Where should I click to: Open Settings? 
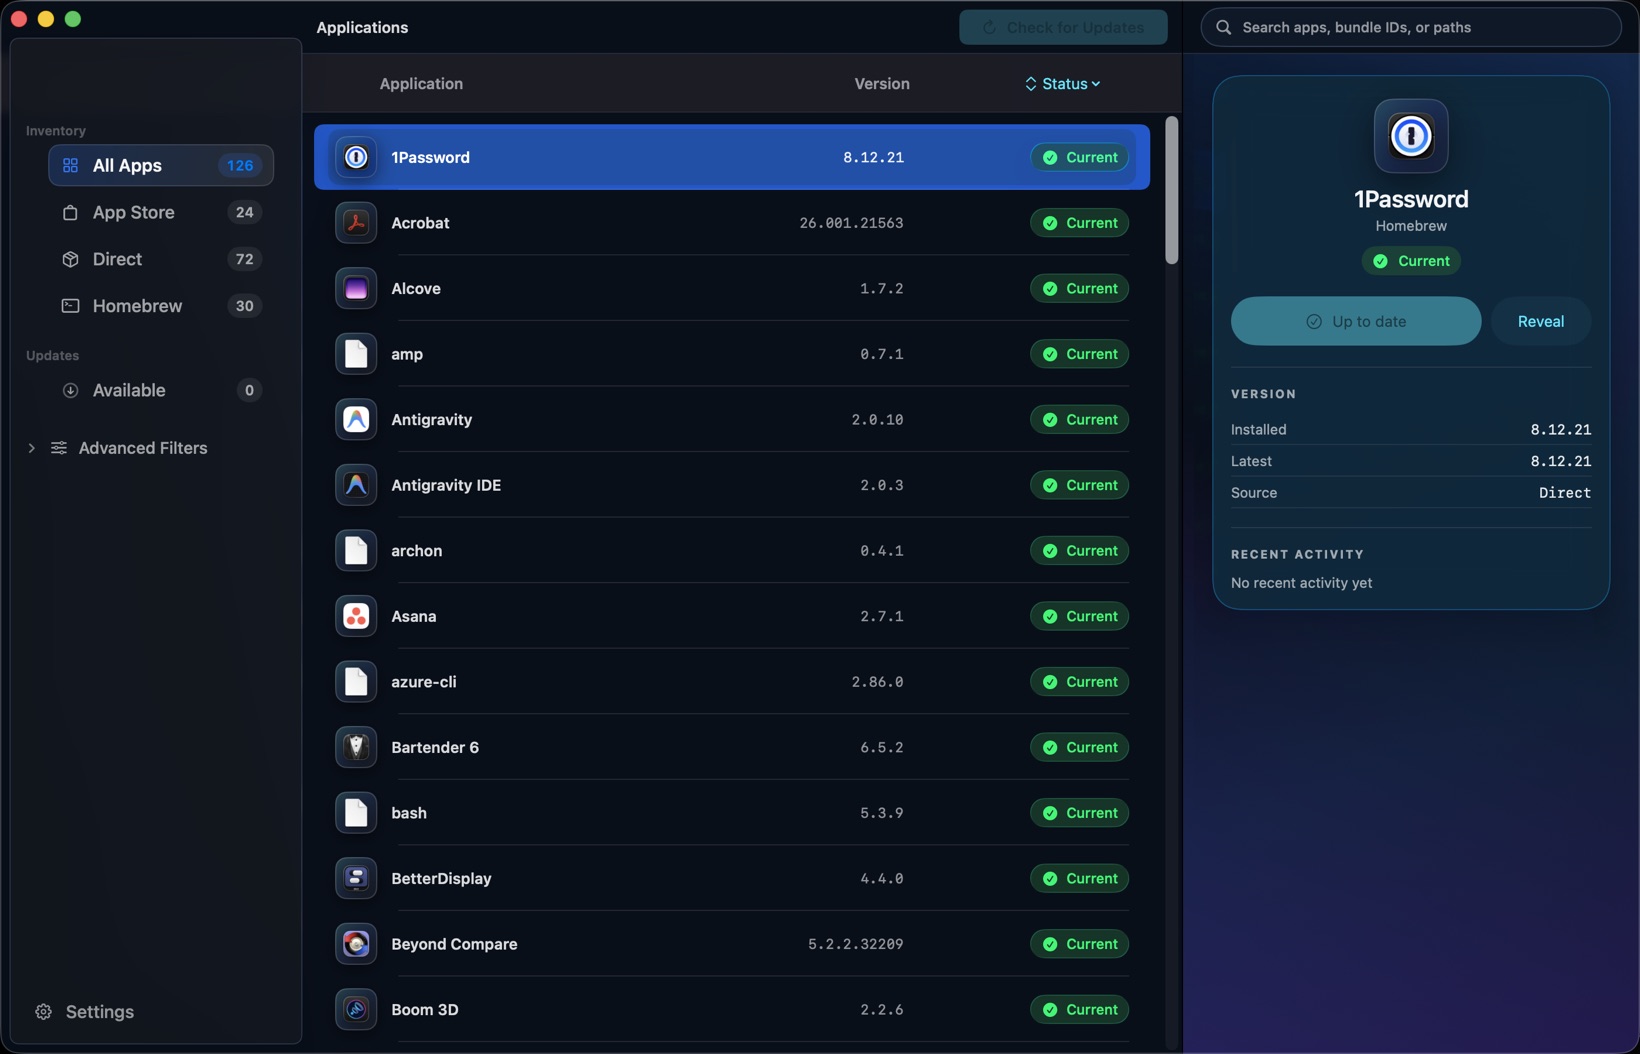click(85, 1012)
